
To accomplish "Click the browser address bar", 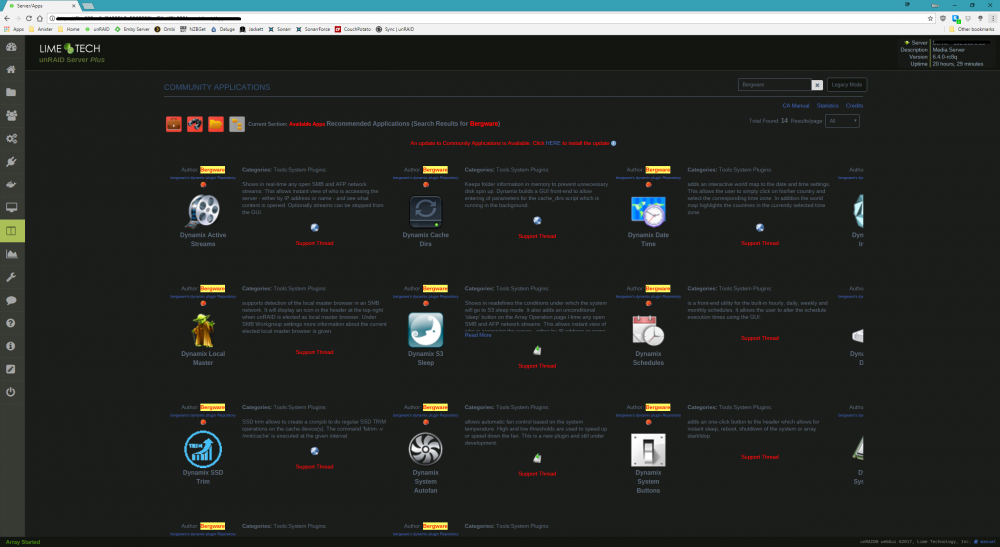I will click(x=488, y=18).
